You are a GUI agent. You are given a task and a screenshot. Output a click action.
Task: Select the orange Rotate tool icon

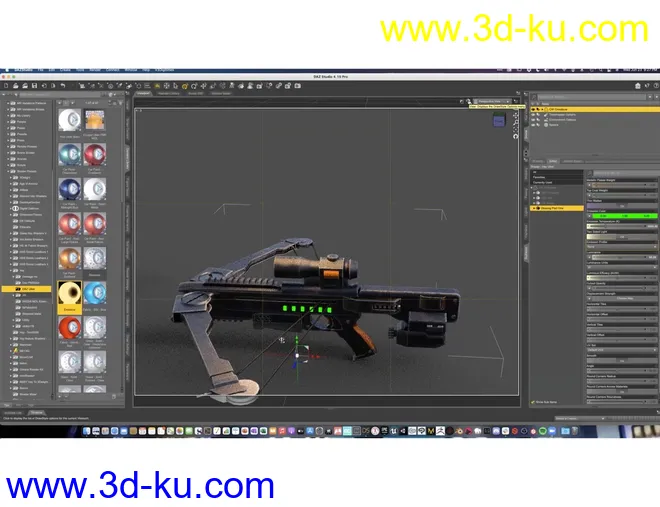click(x=185, y=86)
